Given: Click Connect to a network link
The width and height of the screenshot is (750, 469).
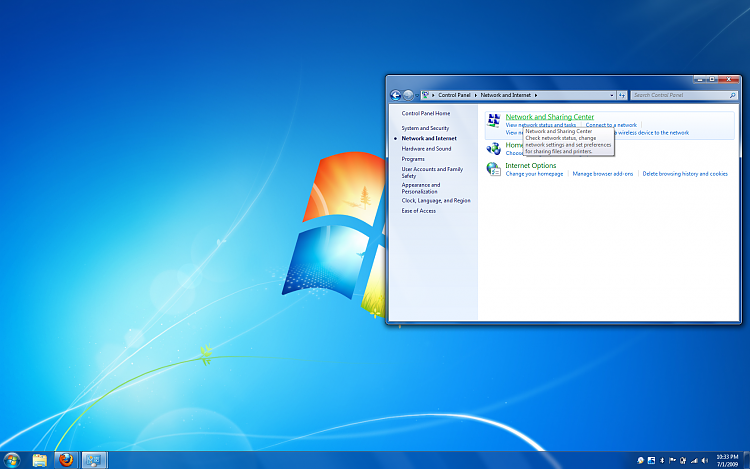Looking at the screenshot, I should pos(611,125).
